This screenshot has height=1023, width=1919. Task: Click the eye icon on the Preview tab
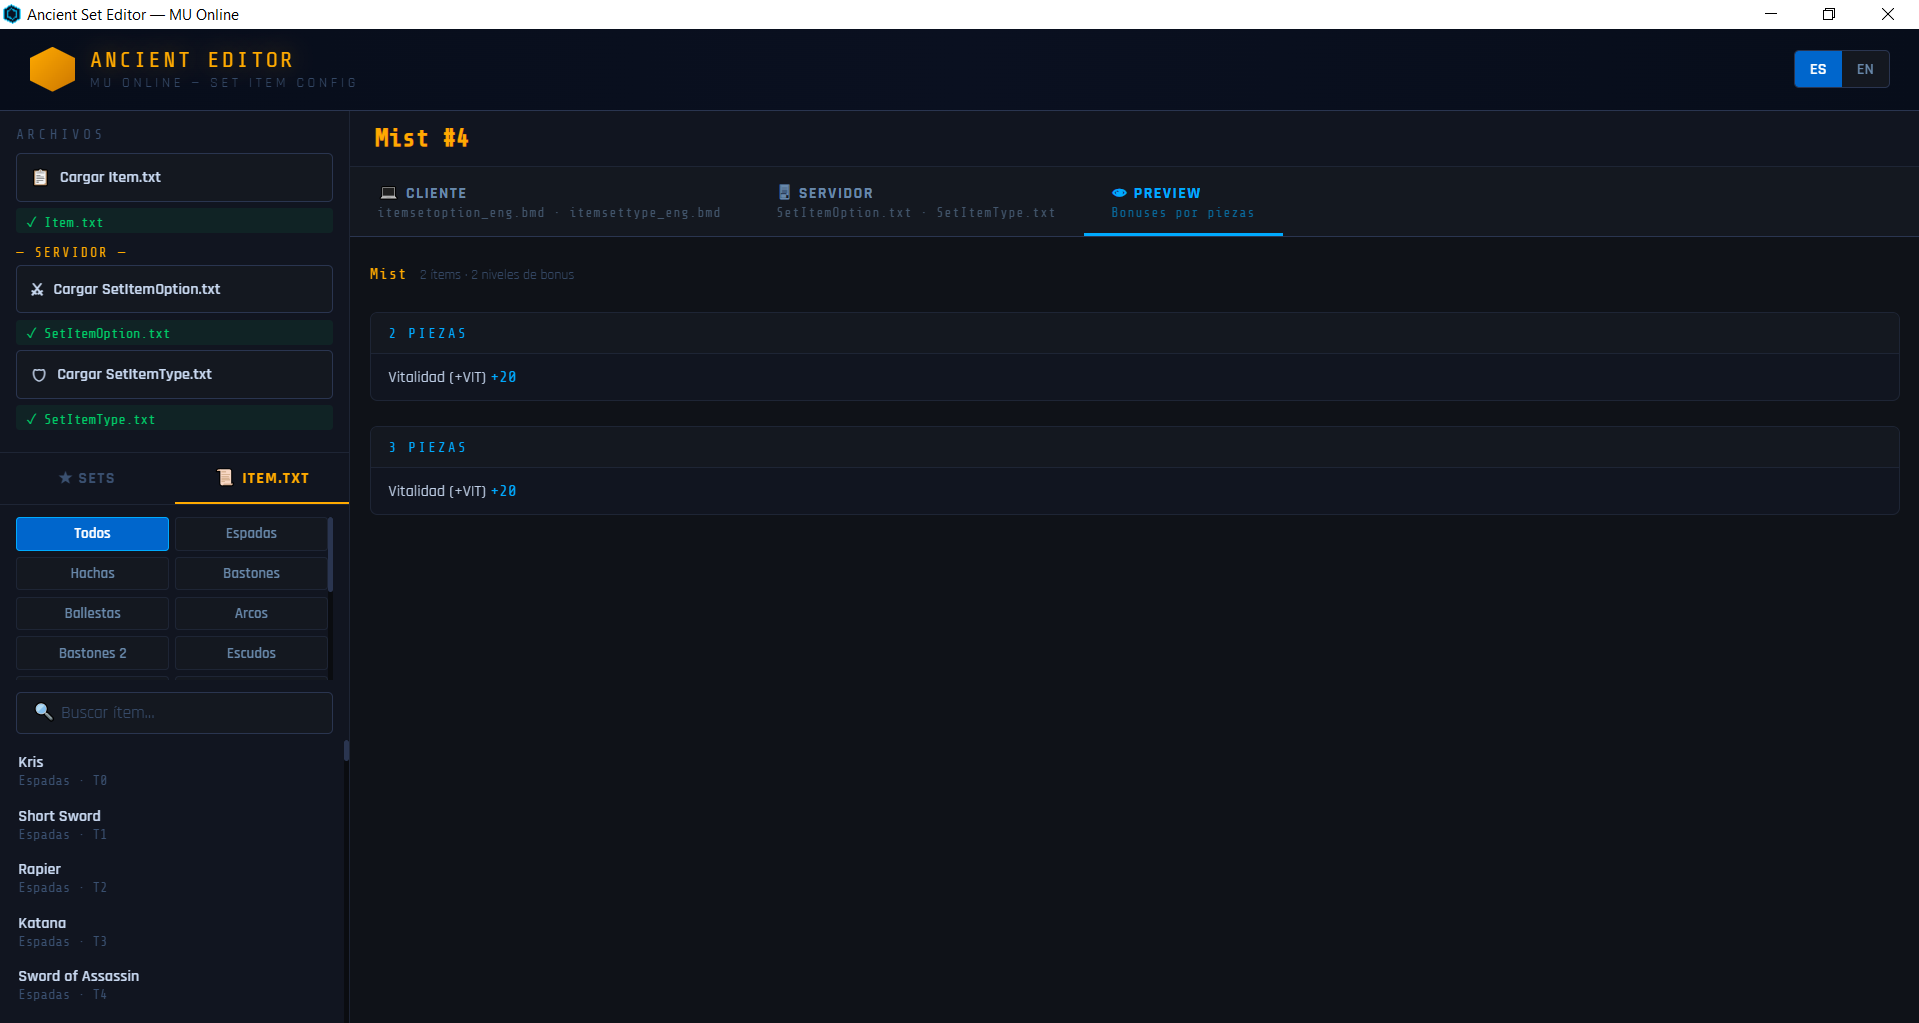click(x=1120, y=193)
